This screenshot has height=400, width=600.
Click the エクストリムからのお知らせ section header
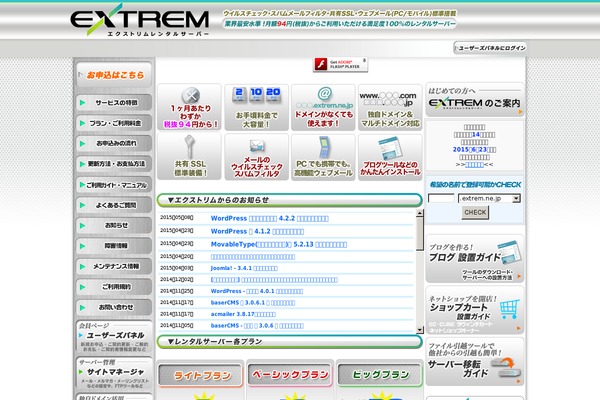290,200
